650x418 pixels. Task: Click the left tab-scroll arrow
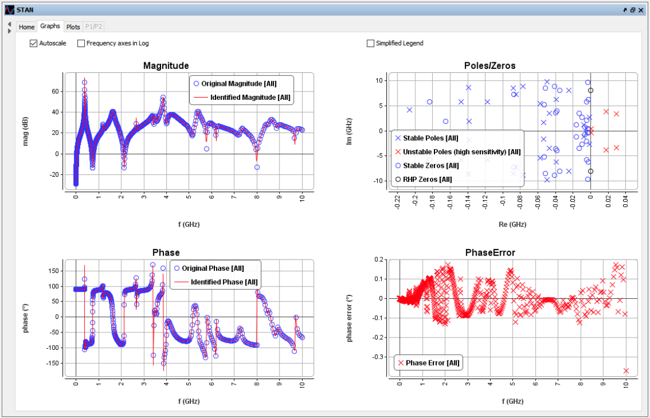[x=10, y=24]
